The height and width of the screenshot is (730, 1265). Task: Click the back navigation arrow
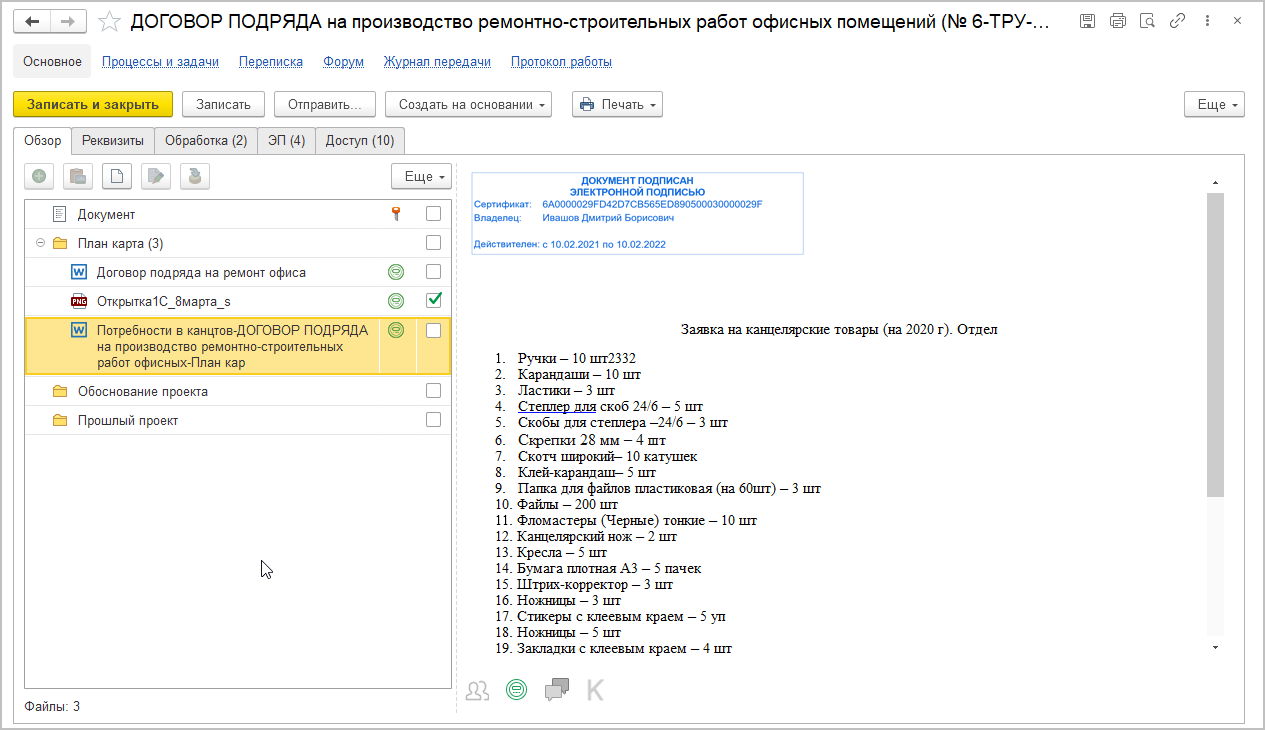pyautogui.click(x=33, y=21)
